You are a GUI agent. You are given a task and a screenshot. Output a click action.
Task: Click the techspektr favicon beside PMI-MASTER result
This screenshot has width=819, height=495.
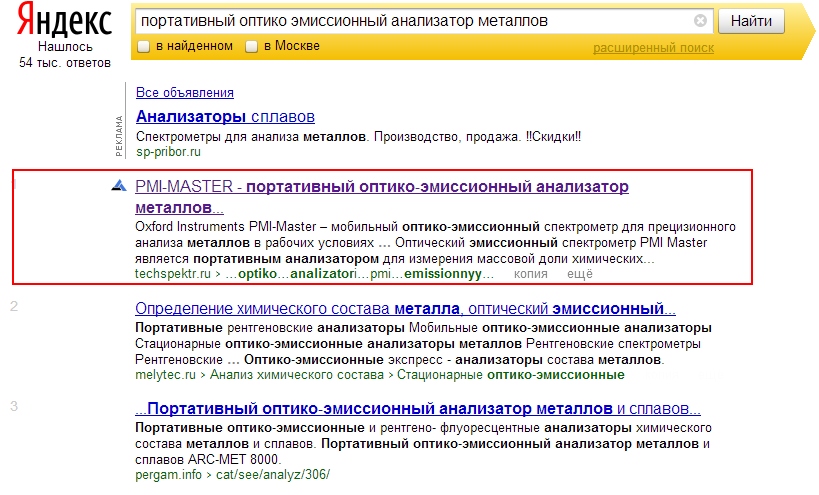119,185
